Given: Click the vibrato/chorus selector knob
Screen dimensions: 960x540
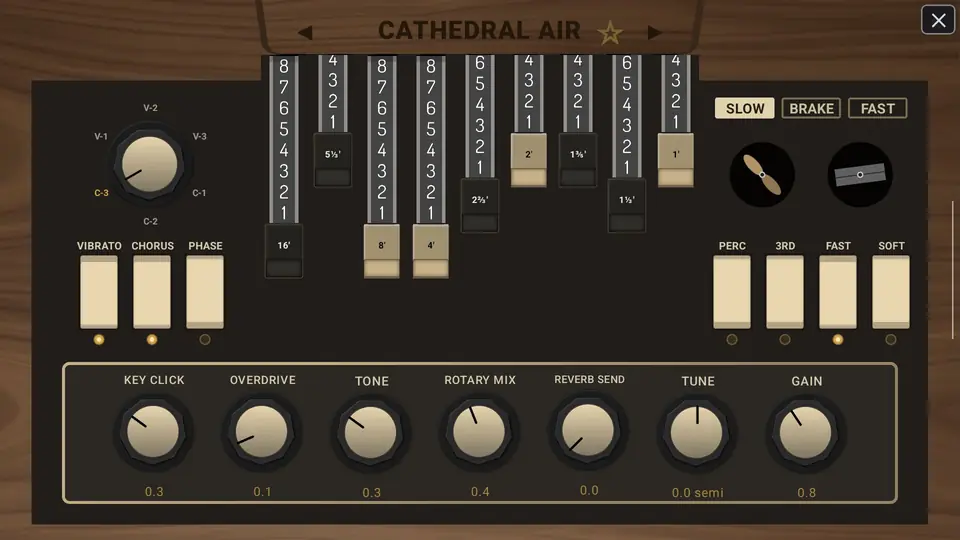Looking at the screenshot, I should point(149,164).
